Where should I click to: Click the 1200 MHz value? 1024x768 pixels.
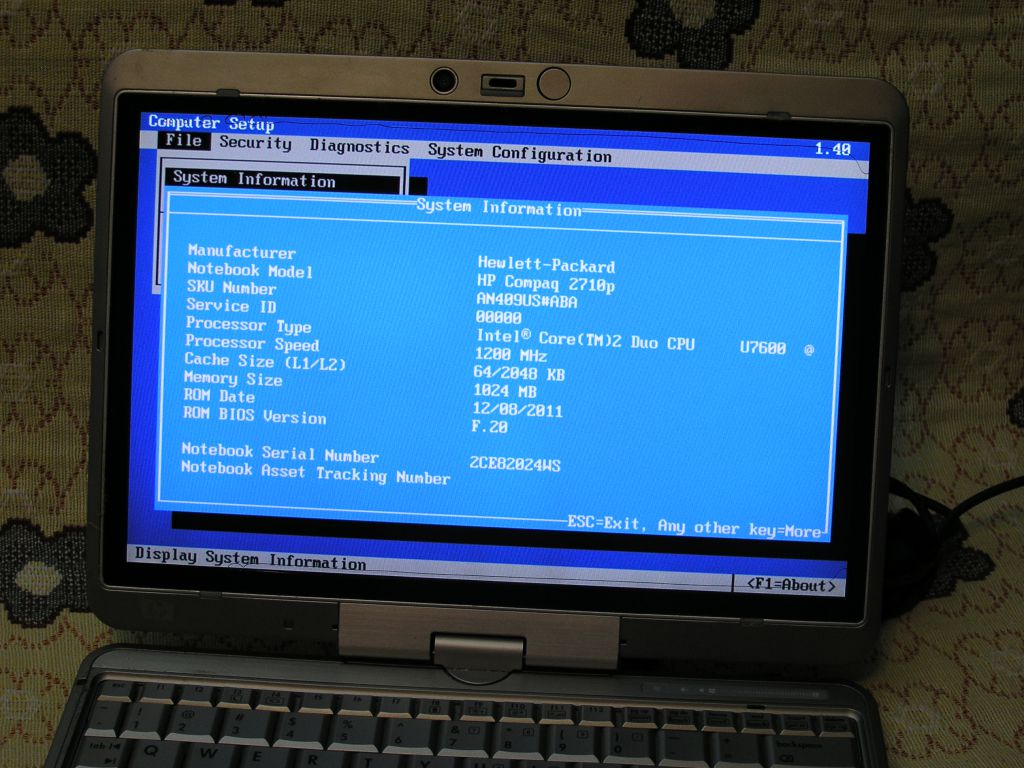point(511,355)
